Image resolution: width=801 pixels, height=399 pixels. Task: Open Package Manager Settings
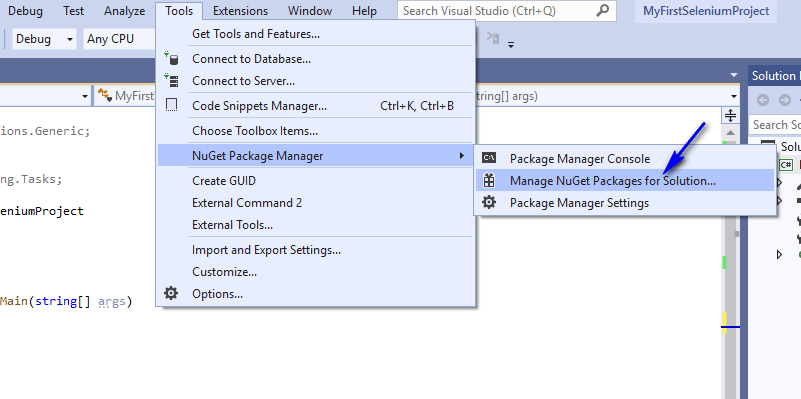(x=625, y=202)
